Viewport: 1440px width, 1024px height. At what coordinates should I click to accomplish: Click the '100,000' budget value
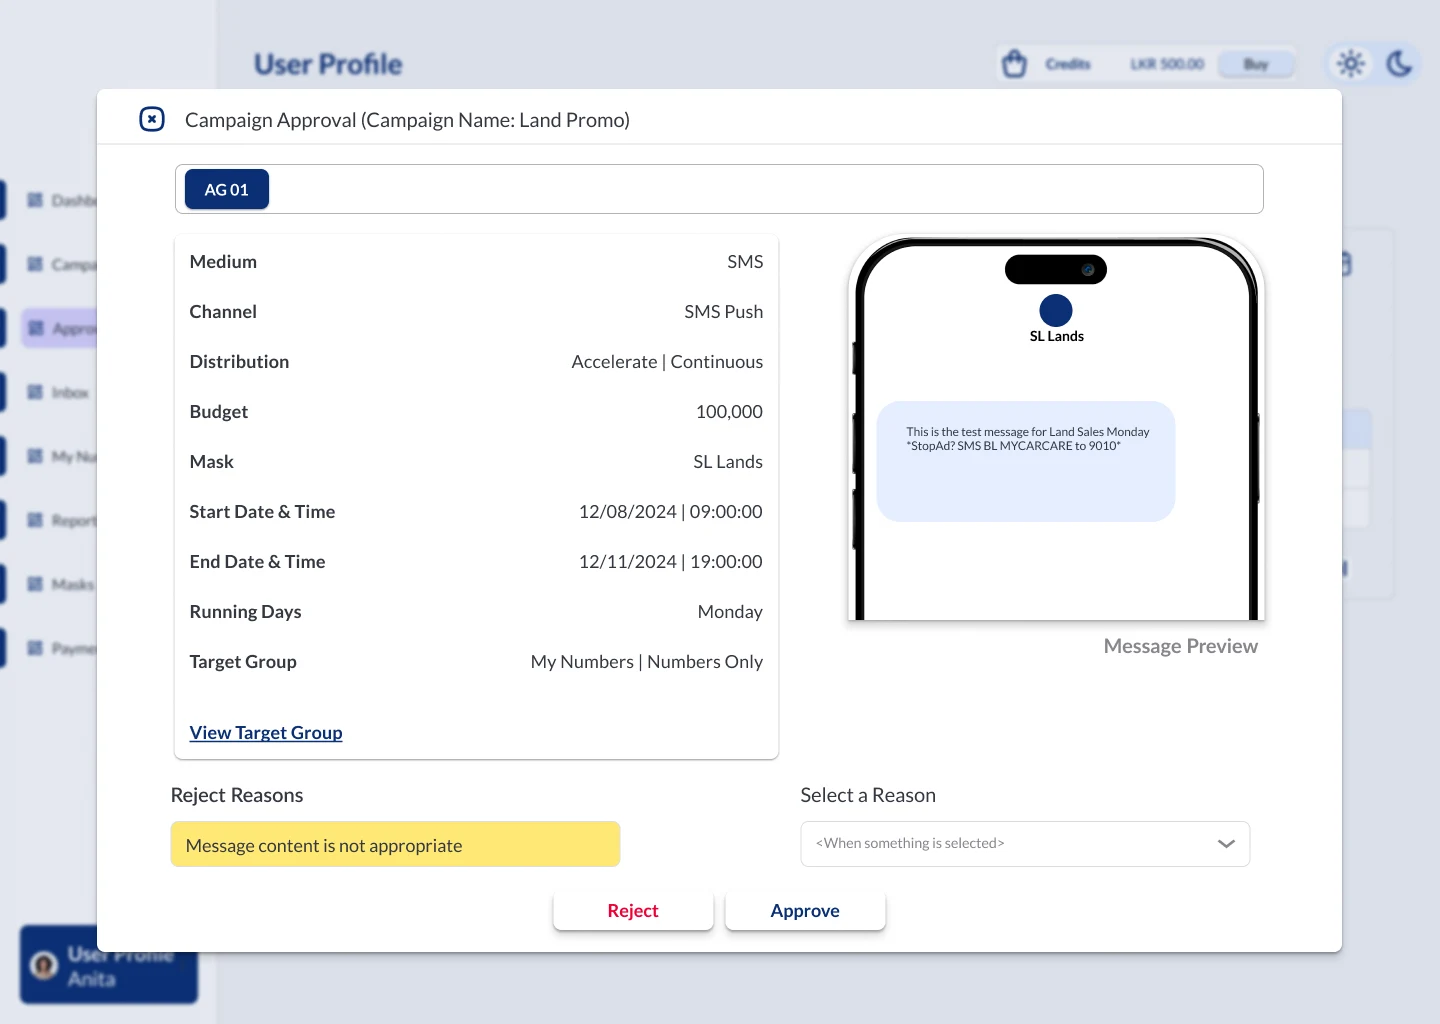[x=729, y=412]
